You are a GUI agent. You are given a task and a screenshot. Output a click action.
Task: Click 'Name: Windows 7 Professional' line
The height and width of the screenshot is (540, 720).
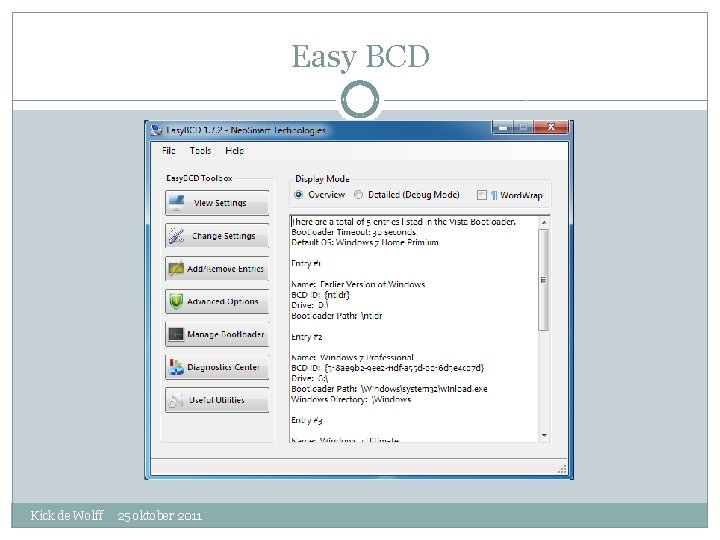coord(352,357)
